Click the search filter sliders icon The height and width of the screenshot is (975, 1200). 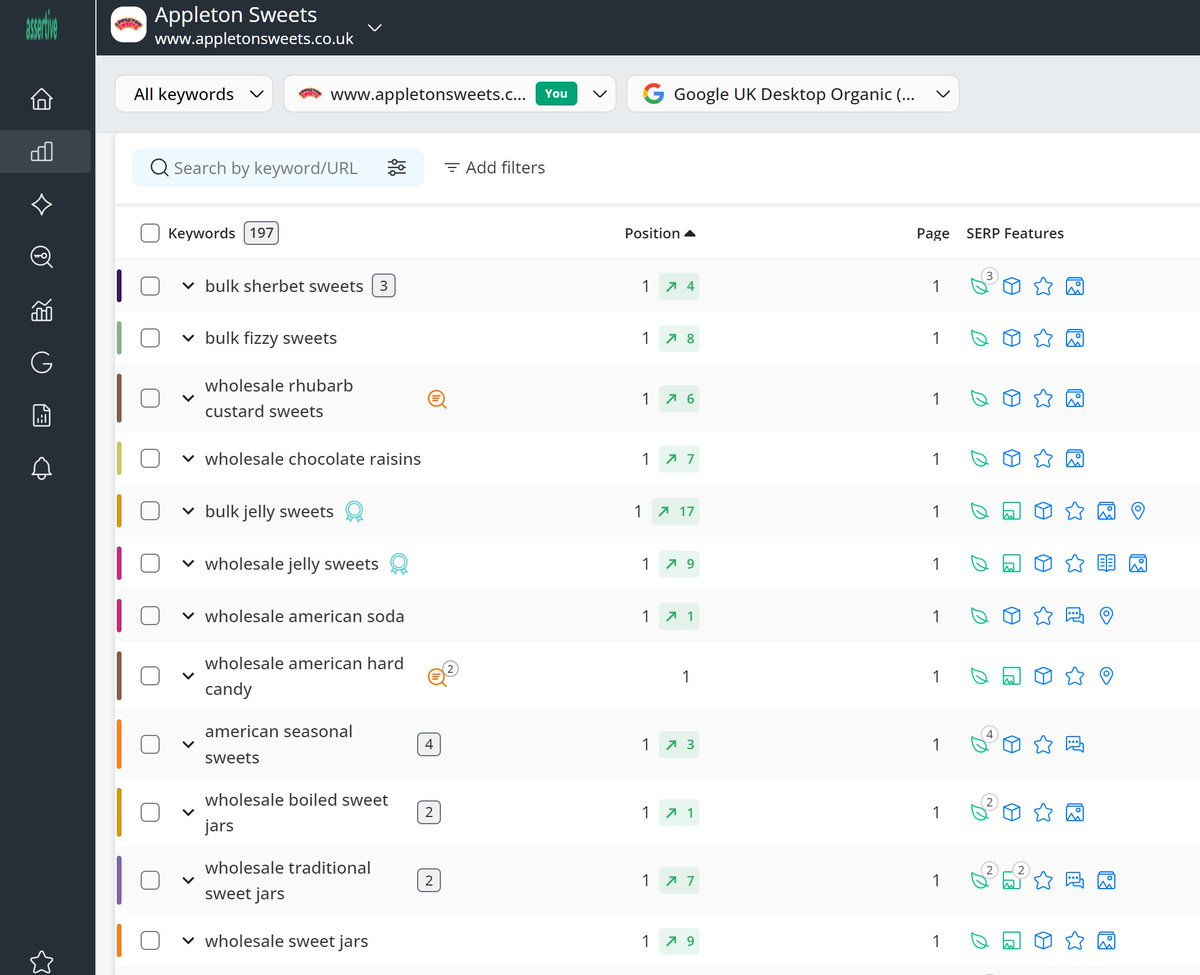coord(397,168)
